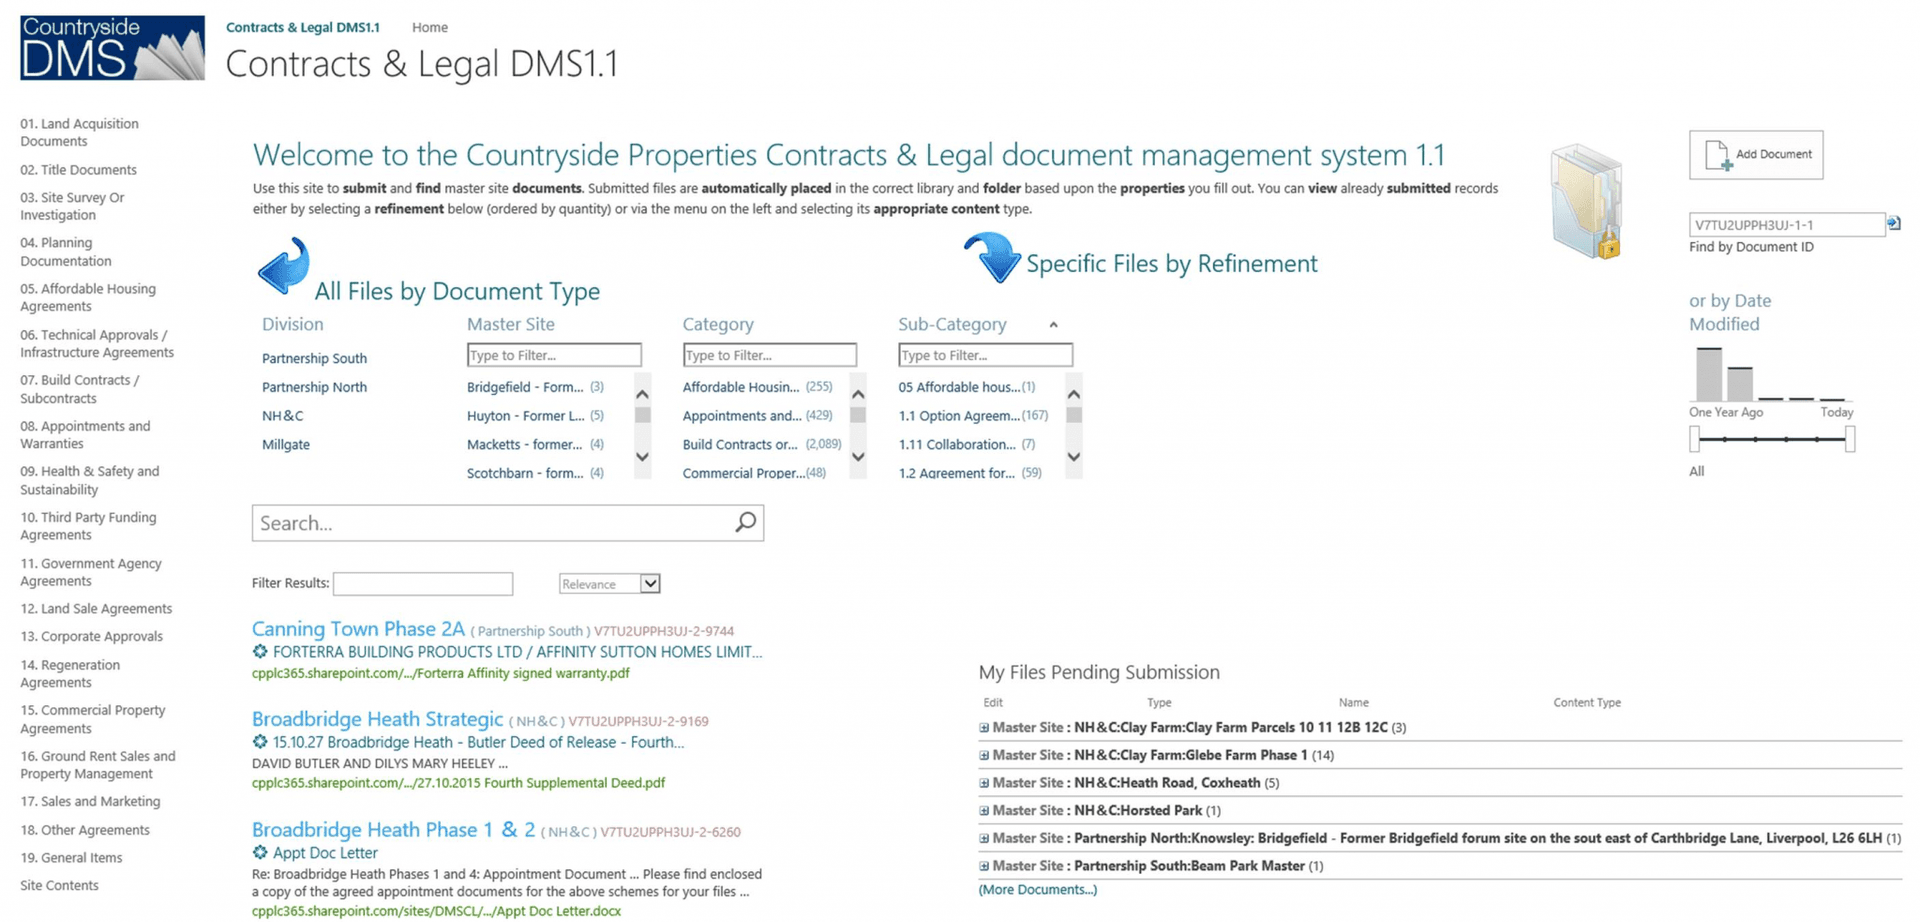The width and height of the screenshot is (1920, 922).
Task: Click the Countryside DMS logo
Action: [110, 47]
